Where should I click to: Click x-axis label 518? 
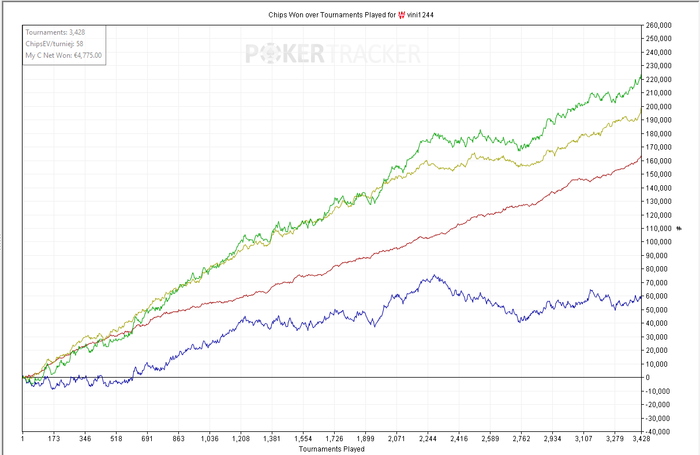click(x=116, y=439)
